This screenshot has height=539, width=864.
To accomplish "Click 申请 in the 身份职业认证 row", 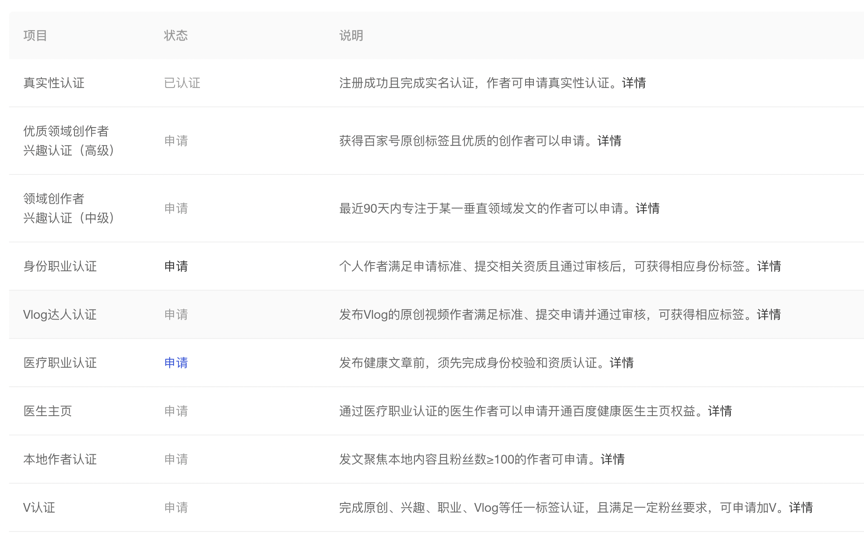I will [x=176, y=266].
